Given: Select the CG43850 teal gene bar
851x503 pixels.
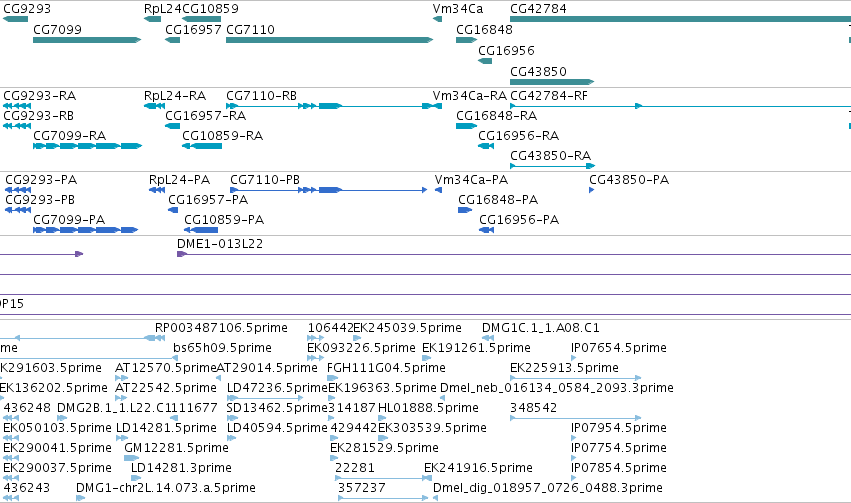Looking at the screenshot, I should [552, 82].
